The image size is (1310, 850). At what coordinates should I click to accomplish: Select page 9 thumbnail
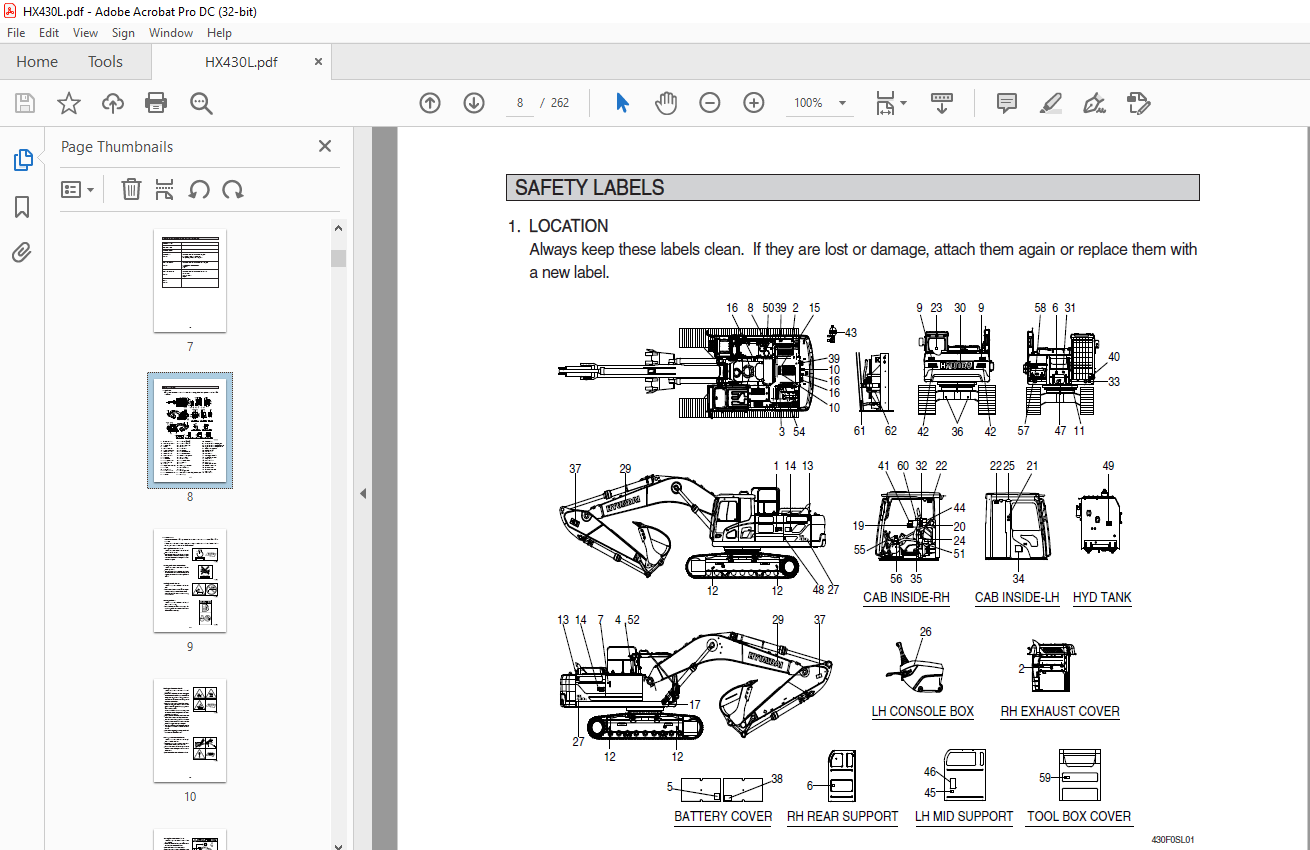(x=190, y=580)
